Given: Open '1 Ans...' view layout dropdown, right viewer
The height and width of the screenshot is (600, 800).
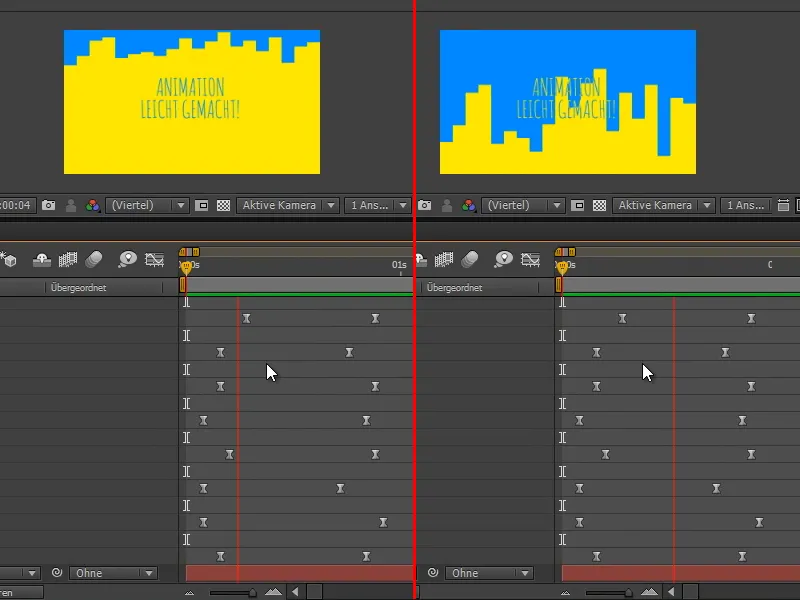Looking at the screenshot, I should tap(746, 205).
